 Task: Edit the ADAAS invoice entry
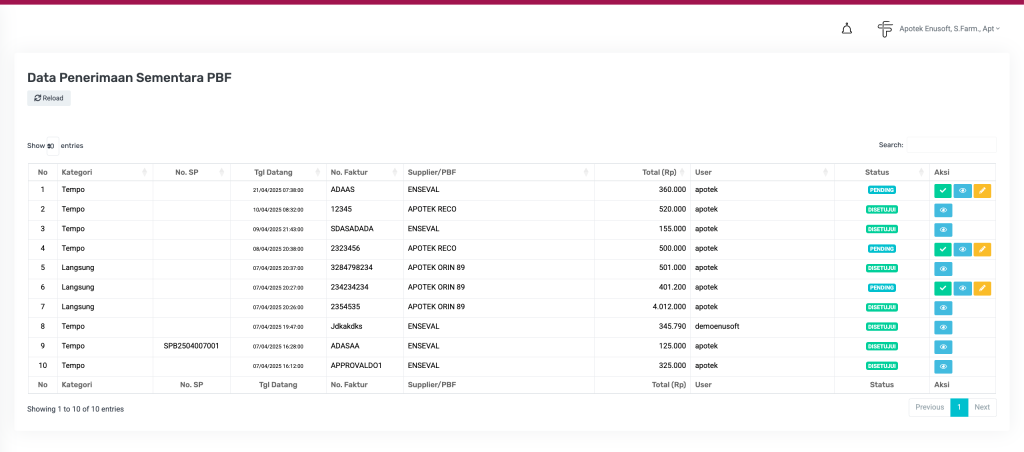click(x=982, y=190)
